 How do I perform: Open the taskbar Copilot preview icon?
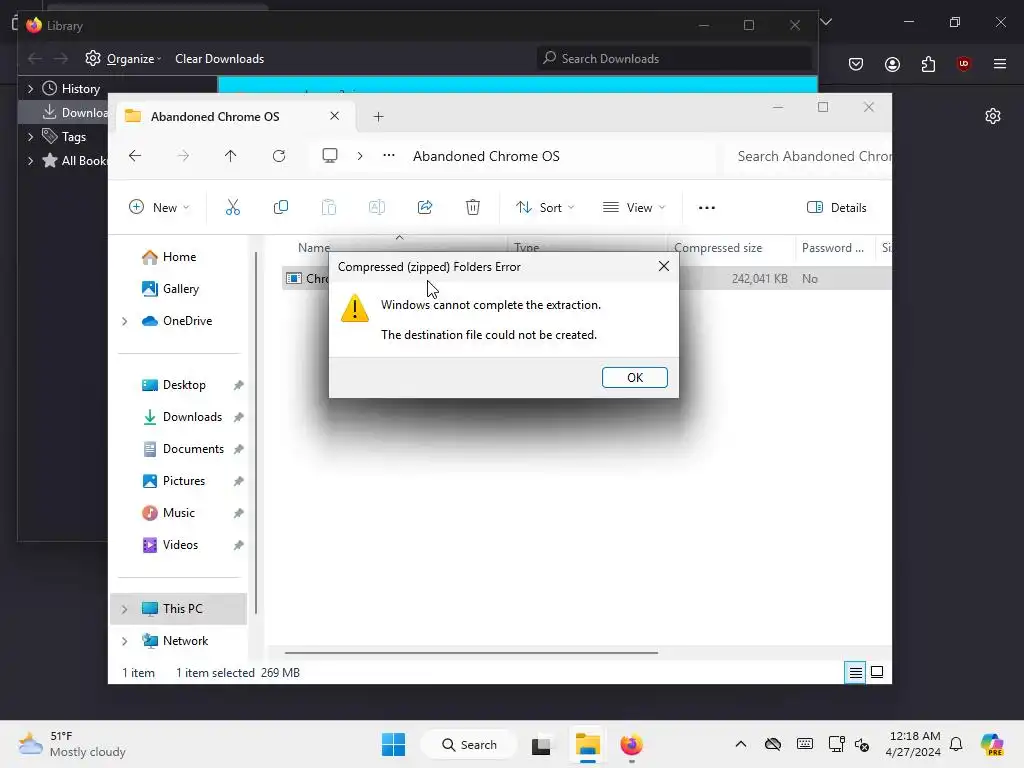(991, 744)
